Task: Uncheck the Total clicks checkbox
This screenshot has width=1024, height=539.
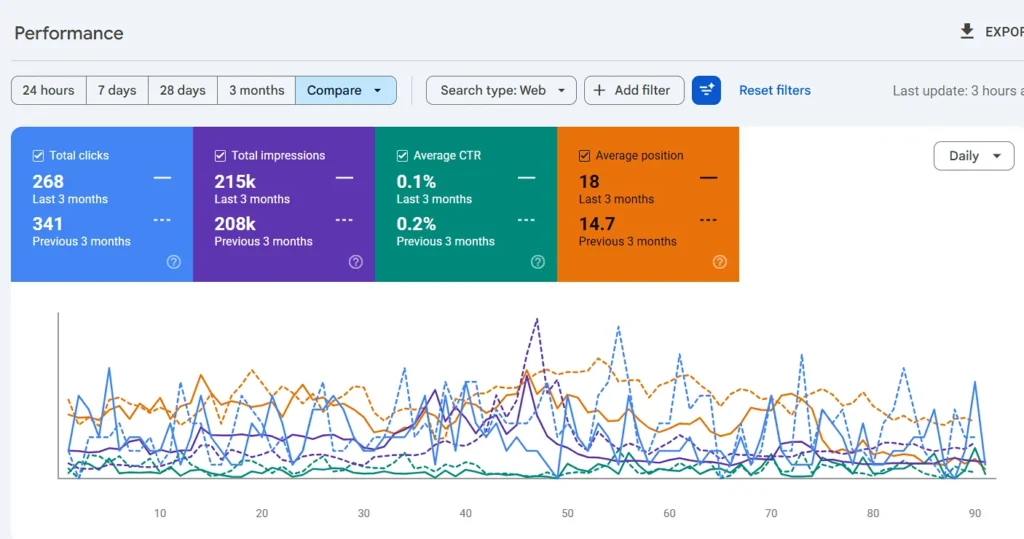Action: (x=38, y=155)
